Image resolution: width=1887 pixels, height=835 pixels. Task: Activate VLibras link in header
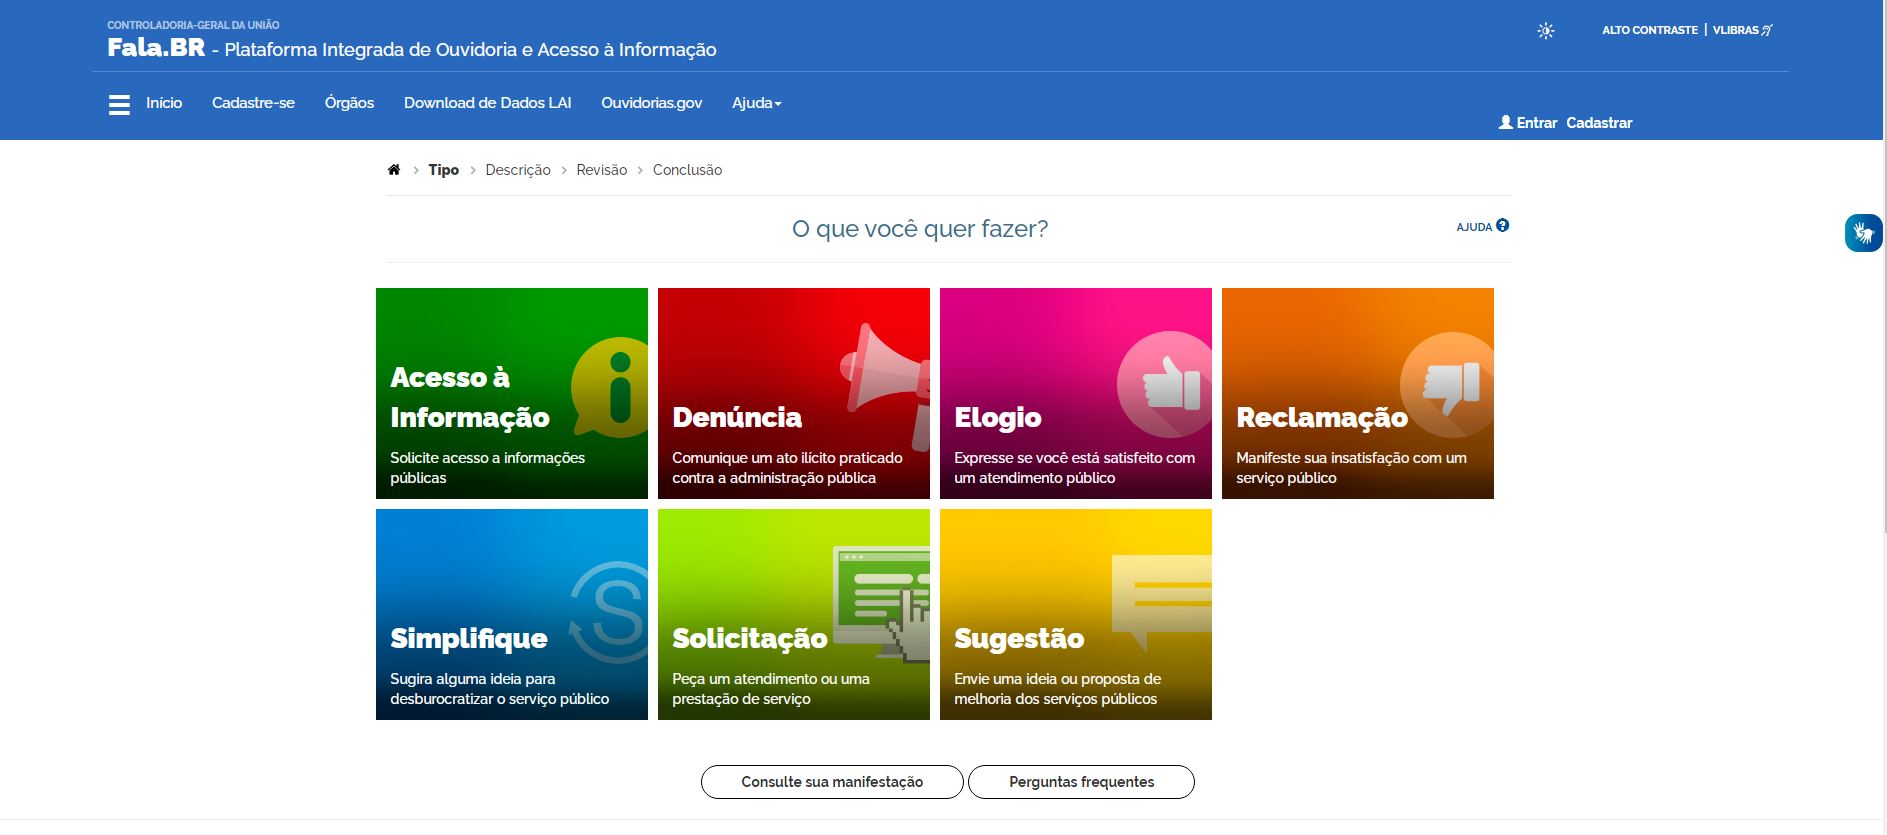click(1742, 30)
